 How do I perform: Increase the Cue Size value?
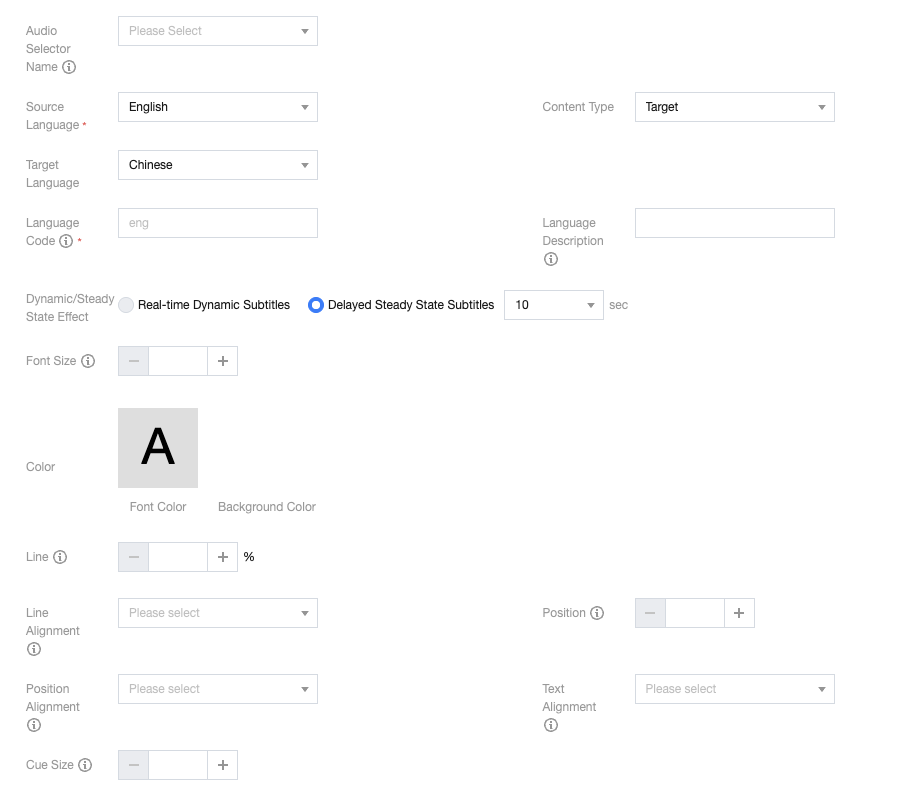[x=222, y=765]
